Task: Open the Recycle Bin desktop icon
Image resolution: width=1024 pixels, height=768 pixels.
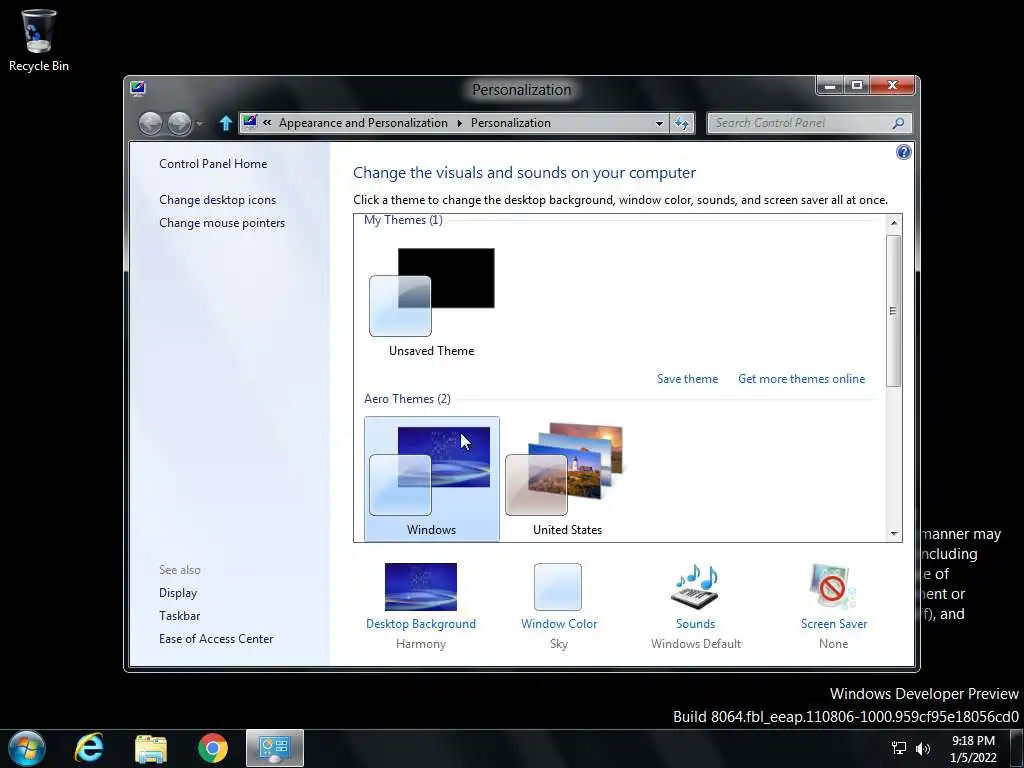Action: 39,40
